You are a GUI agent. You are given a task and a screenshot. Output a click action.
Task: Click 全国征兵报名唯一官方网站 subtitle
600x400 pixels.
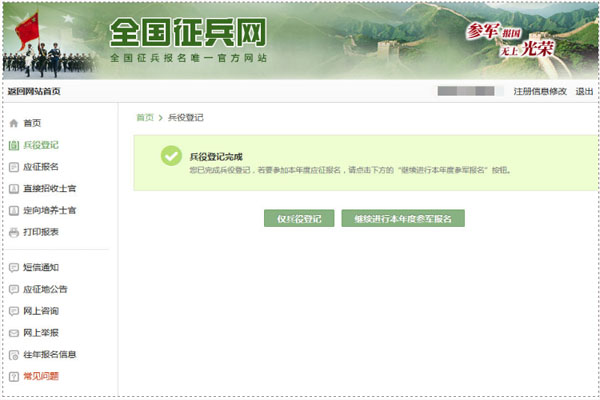188,58
